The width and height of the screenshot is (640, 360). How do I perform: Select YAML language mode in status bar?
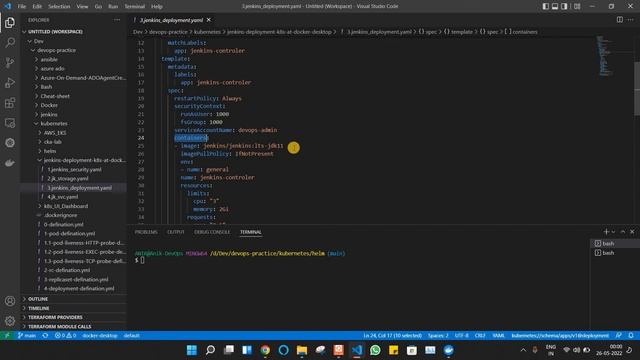[x=498, y=336]
